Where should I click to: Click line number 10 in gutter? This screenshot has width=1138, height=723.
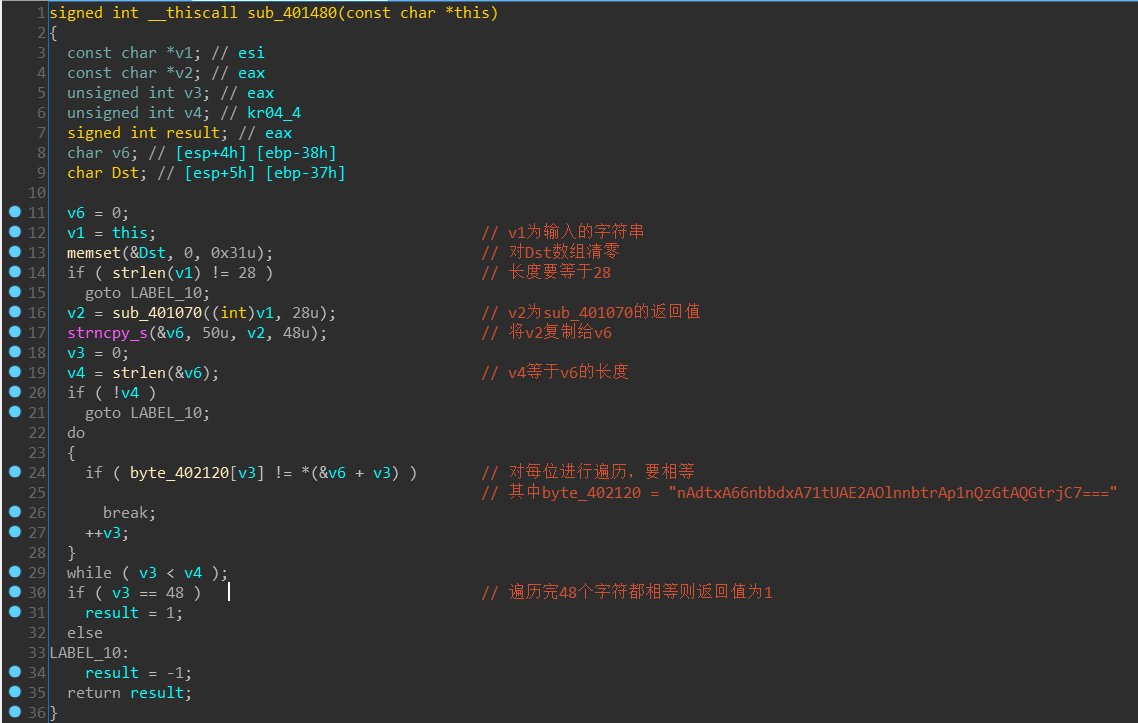tap(36, 193)
